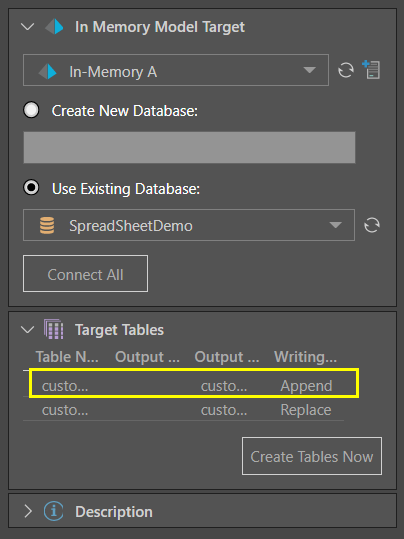This screenshot has width=404, height=539.
Task: Refresh the existing database list
Action: coord(372,225)
